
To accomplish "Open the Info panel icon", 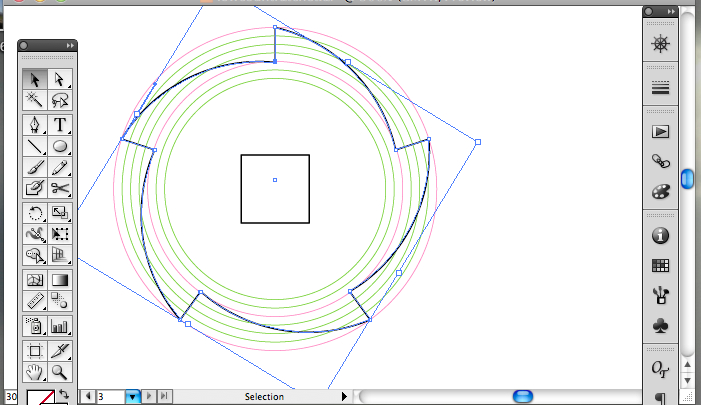I will [660, 235].
